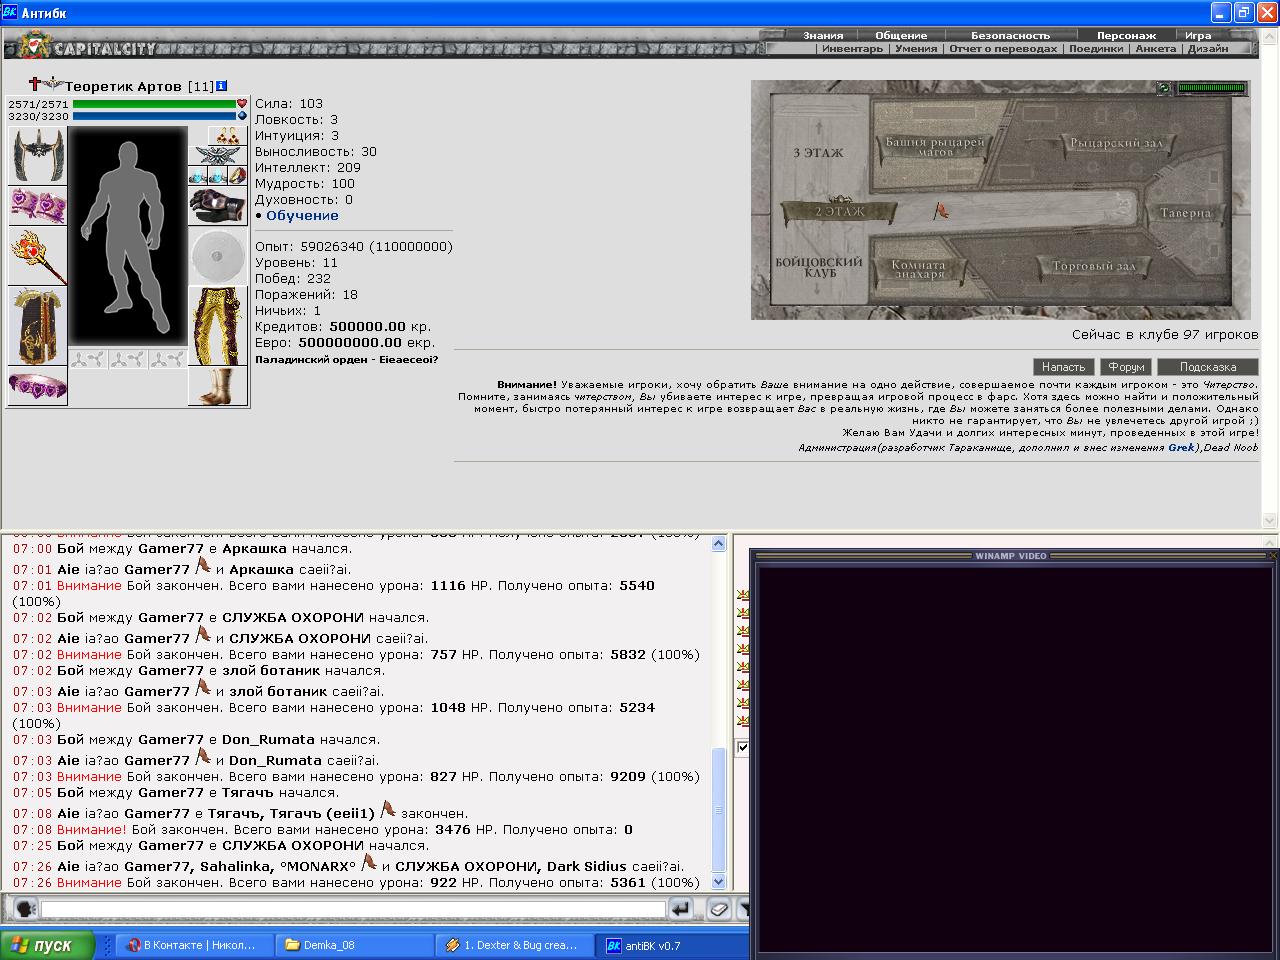
Task: Click the green HP progress bar
Action: coord(154,104)
